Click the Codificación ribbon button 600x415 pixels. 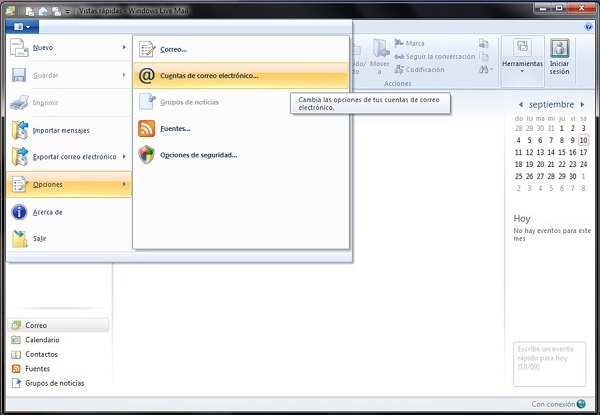(419, 70)
